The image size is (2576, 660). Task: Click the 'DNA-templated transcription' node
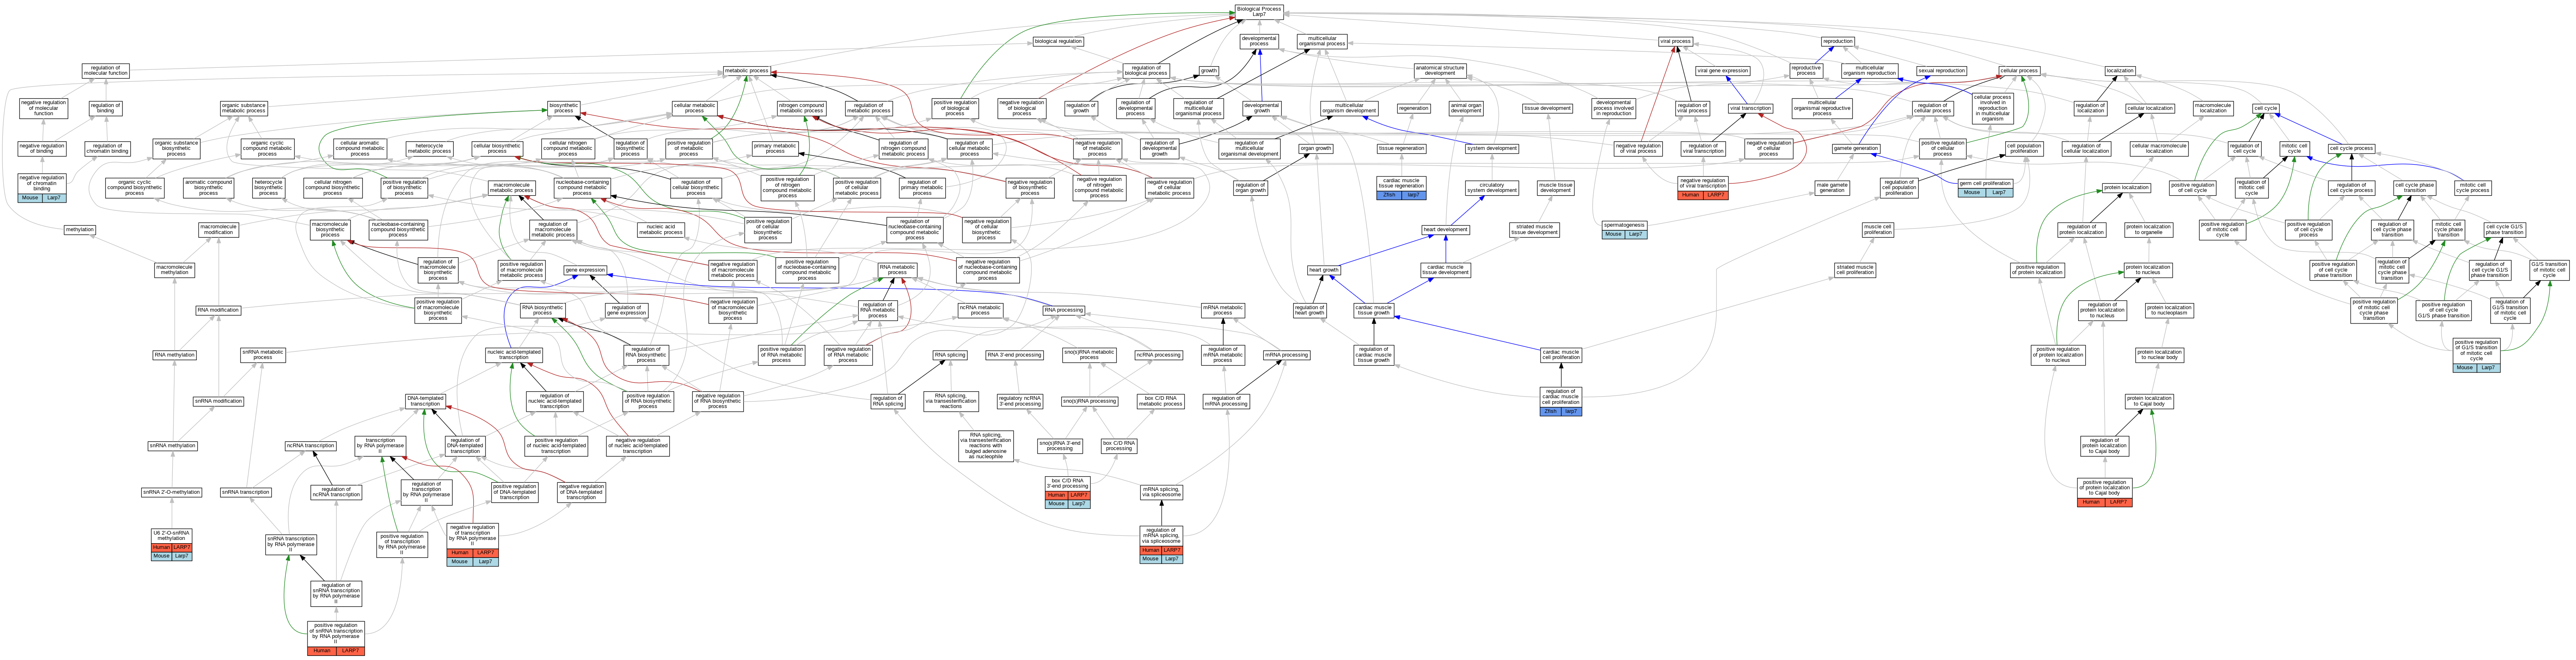tap(426, 401)
